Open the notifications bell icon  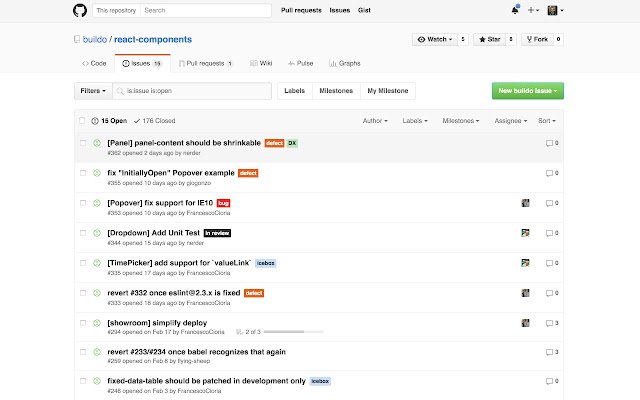tap(515, 10)
